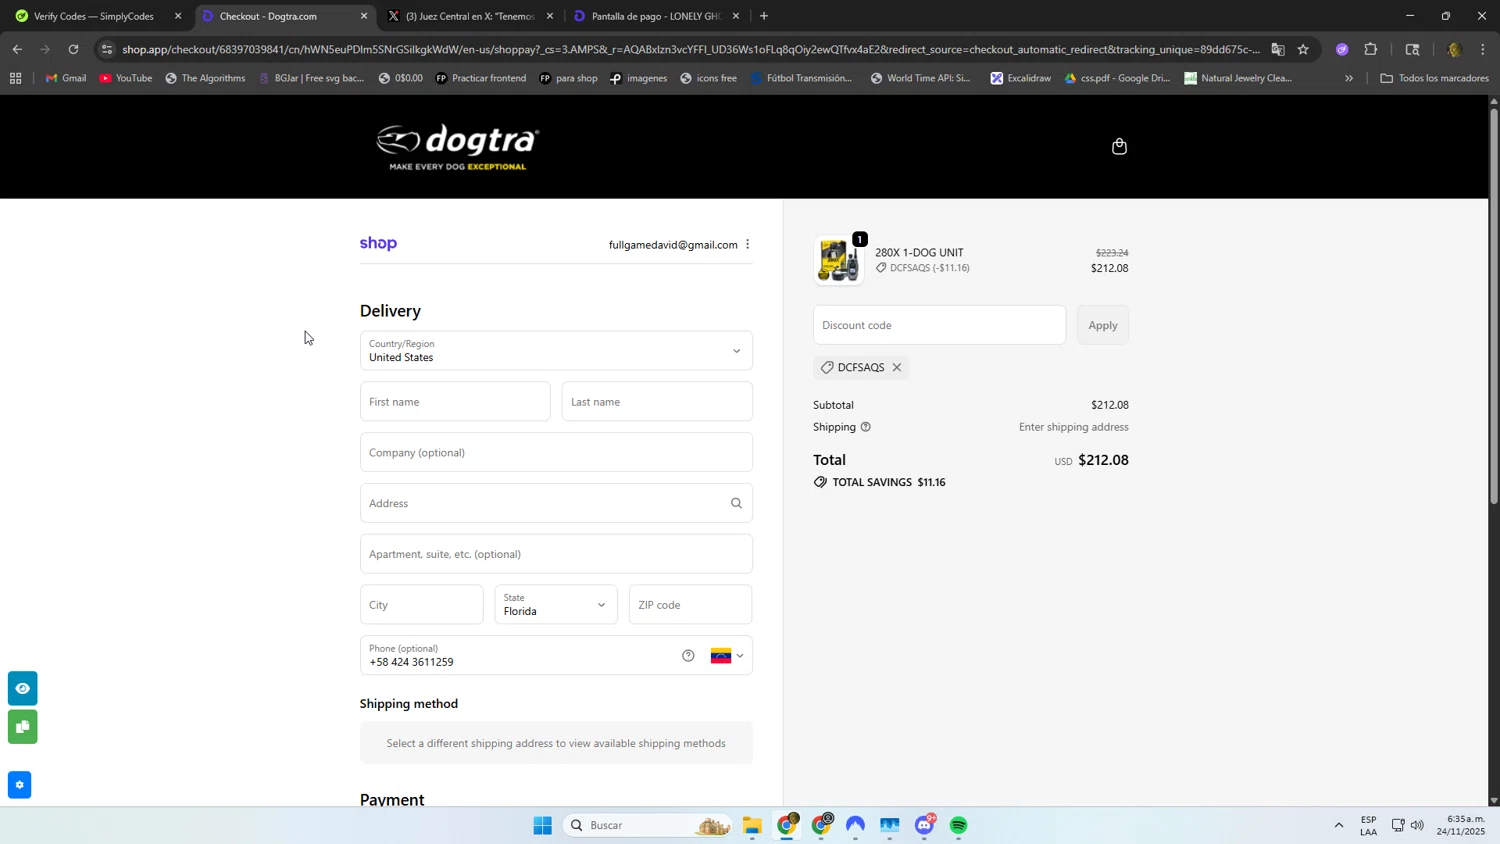Open World Time API bookmark
This screenshot has width=1500, height=844.
(920, 78)
